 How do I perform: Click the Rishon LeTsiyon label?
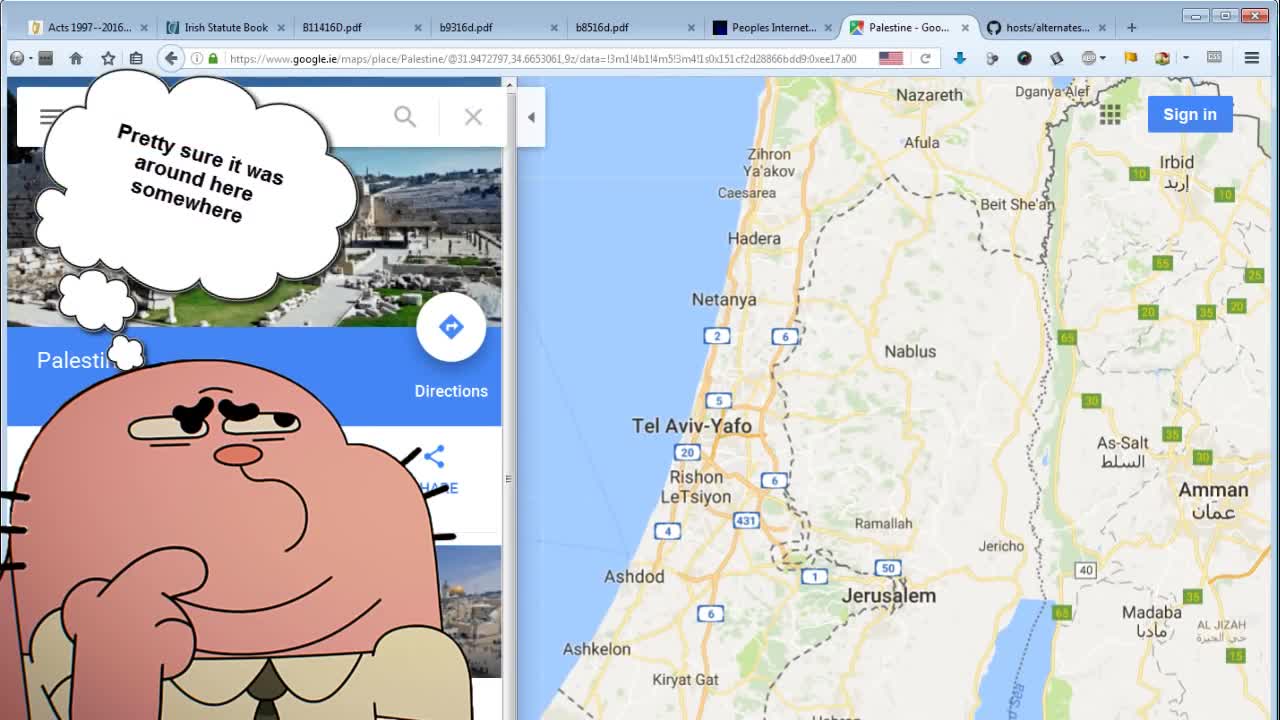[x=697, y=487]
